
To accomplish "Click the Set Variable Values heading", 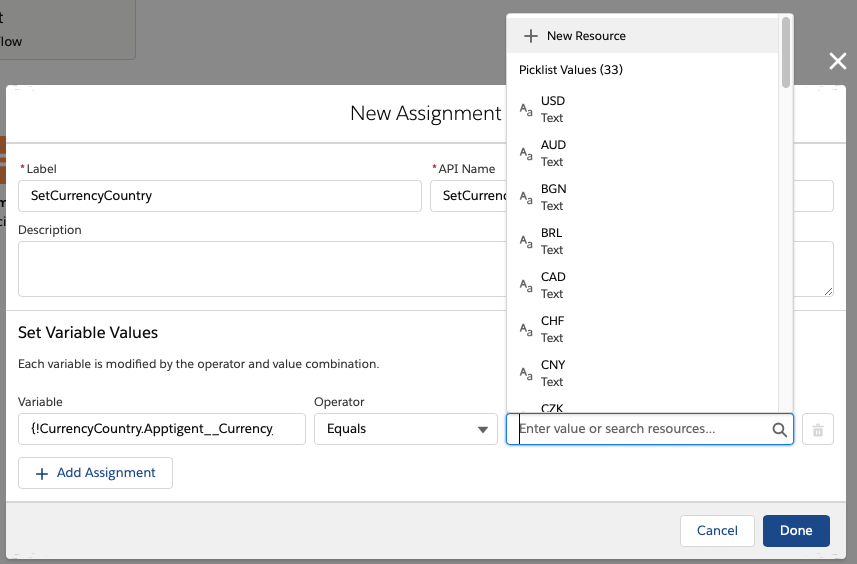I will tap(88, 333).
